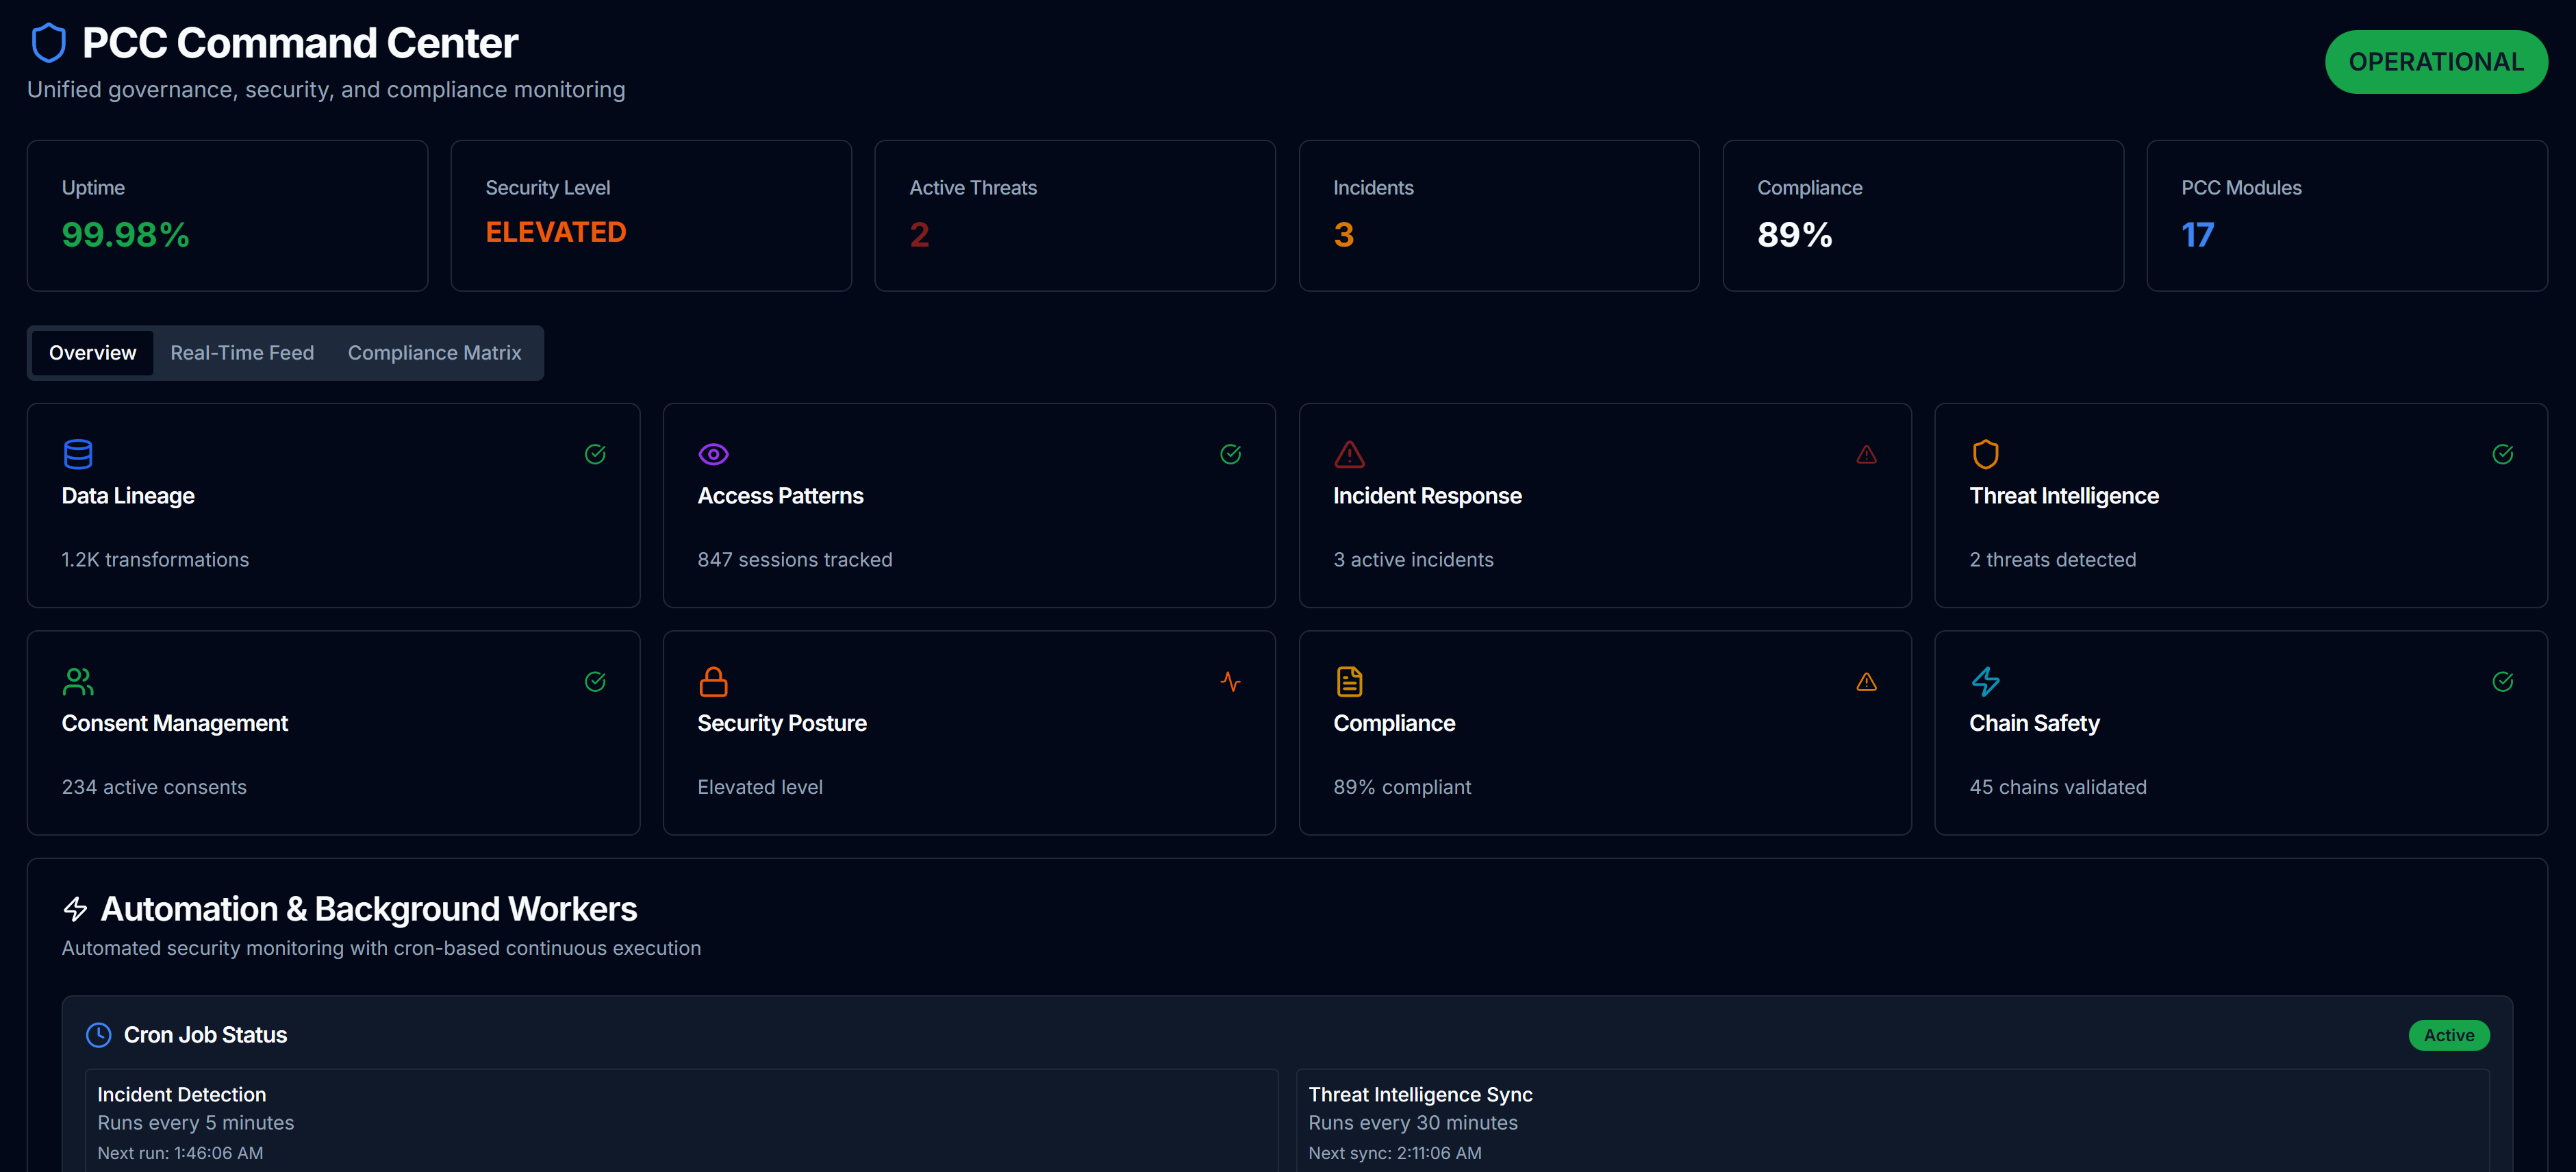Click the eye icon on Access Patterns card
2576x1172 pixels.
tap(713, 453)
